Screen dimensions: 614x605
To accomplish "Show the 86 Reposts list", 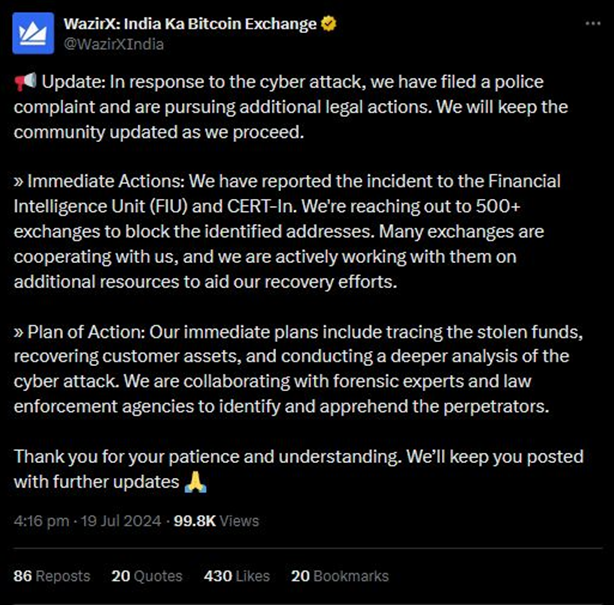I will [x=52, y=576].
